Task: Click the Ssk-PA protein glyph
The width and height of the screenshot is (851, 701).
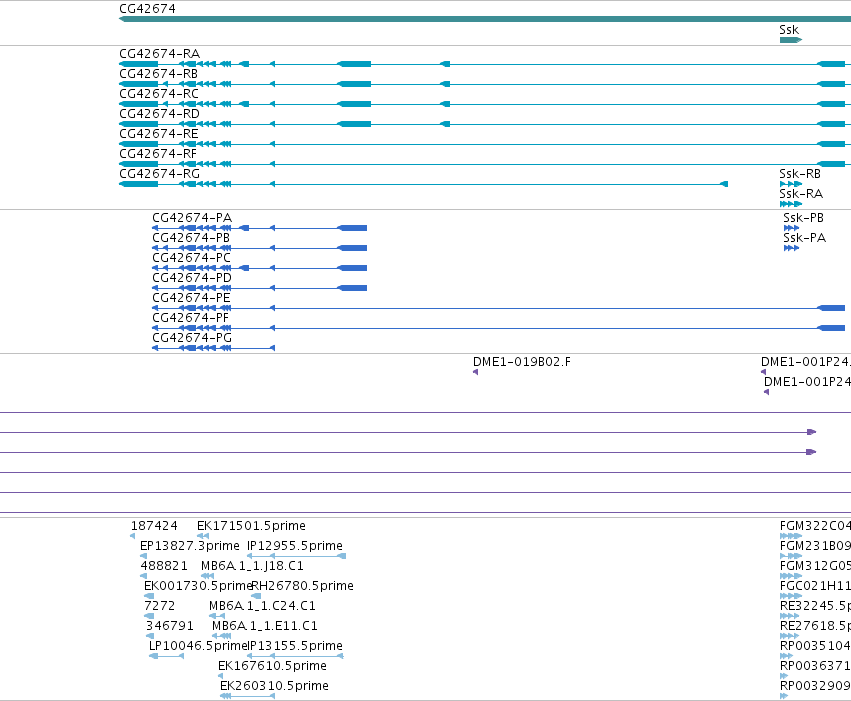Action: (791, 248)
